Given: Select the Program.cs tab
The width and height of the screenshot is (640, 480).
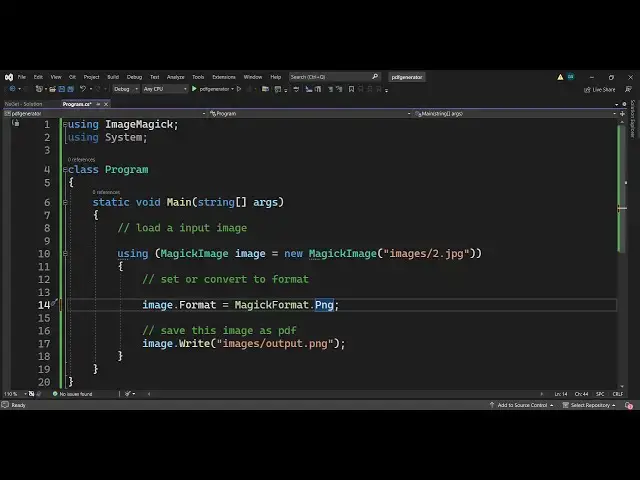Looking at the screenshot, I should click(76, 104).
